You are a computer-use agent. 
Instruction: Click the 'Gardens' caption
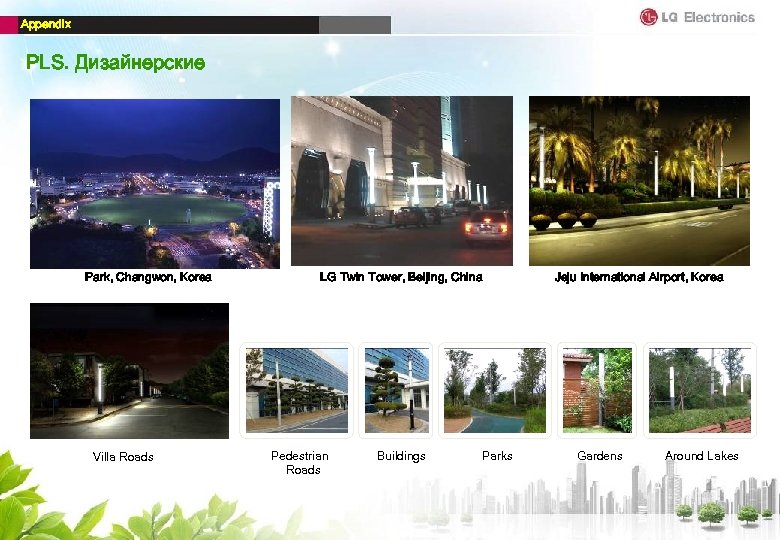[600, 455]
